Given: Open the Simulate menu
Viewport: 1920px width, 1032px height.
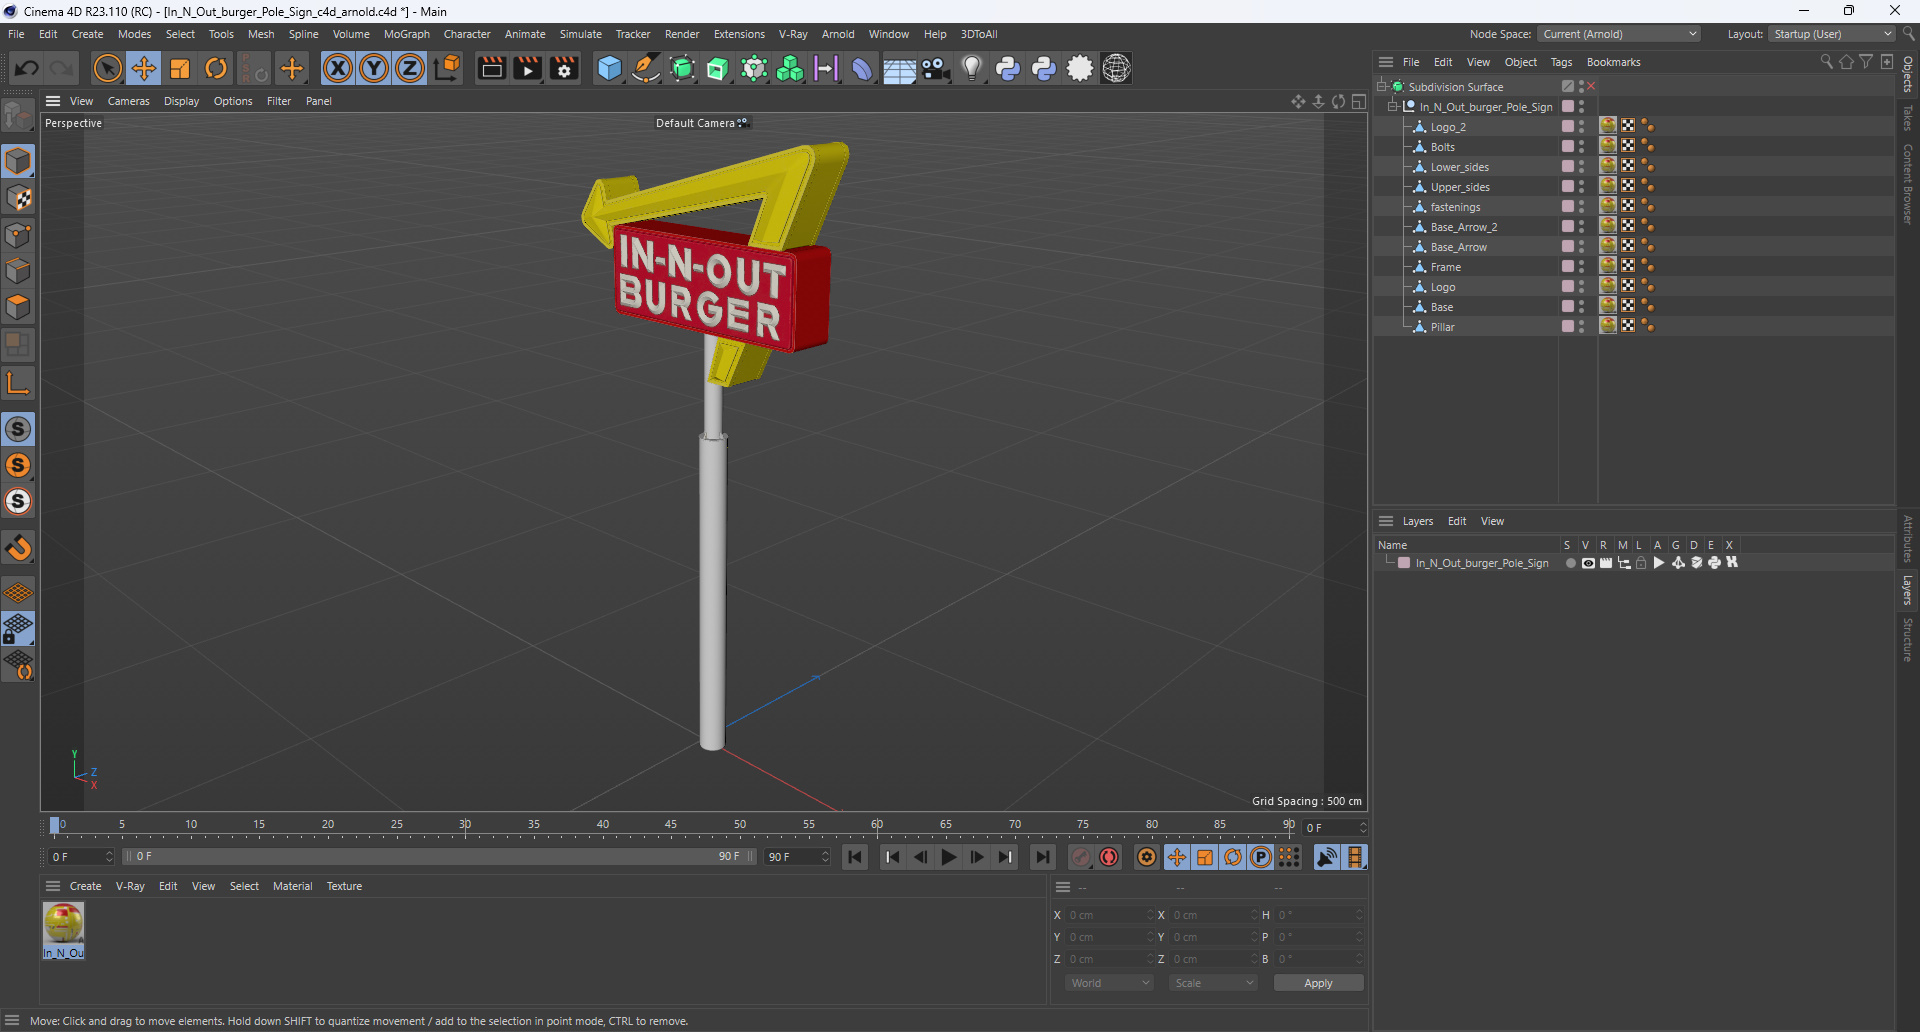Looking at the screenshot, I should (x=580, y=34).
